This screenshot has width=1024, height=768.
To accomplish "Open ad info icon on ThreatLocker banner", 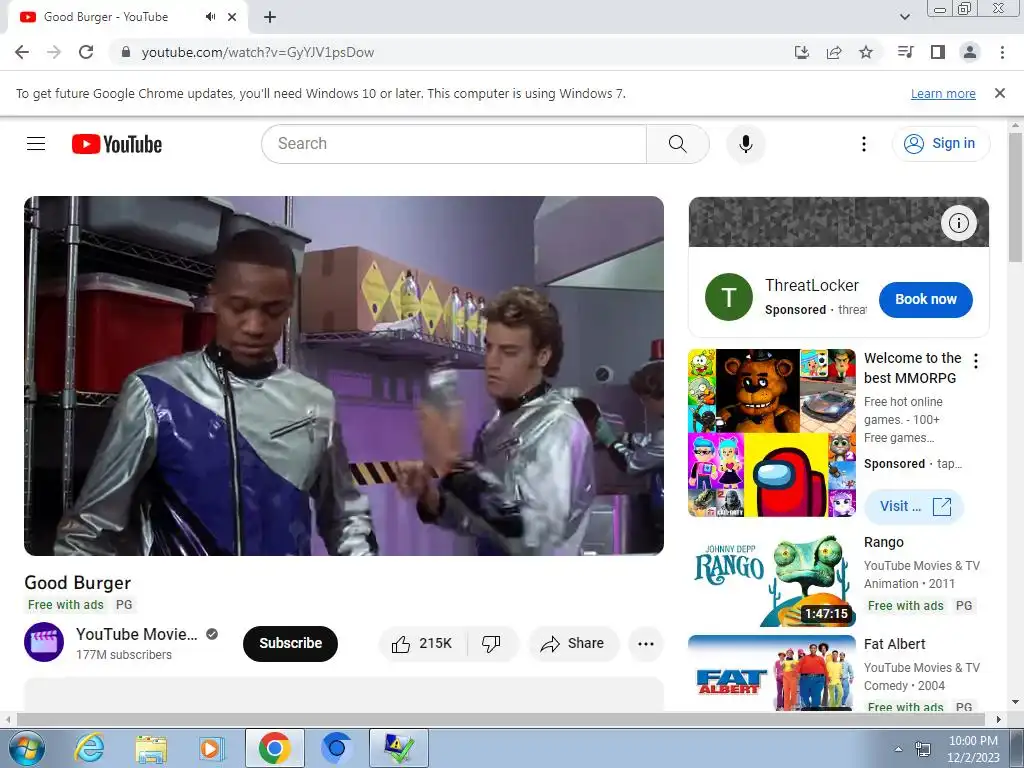I will (958, 223).
